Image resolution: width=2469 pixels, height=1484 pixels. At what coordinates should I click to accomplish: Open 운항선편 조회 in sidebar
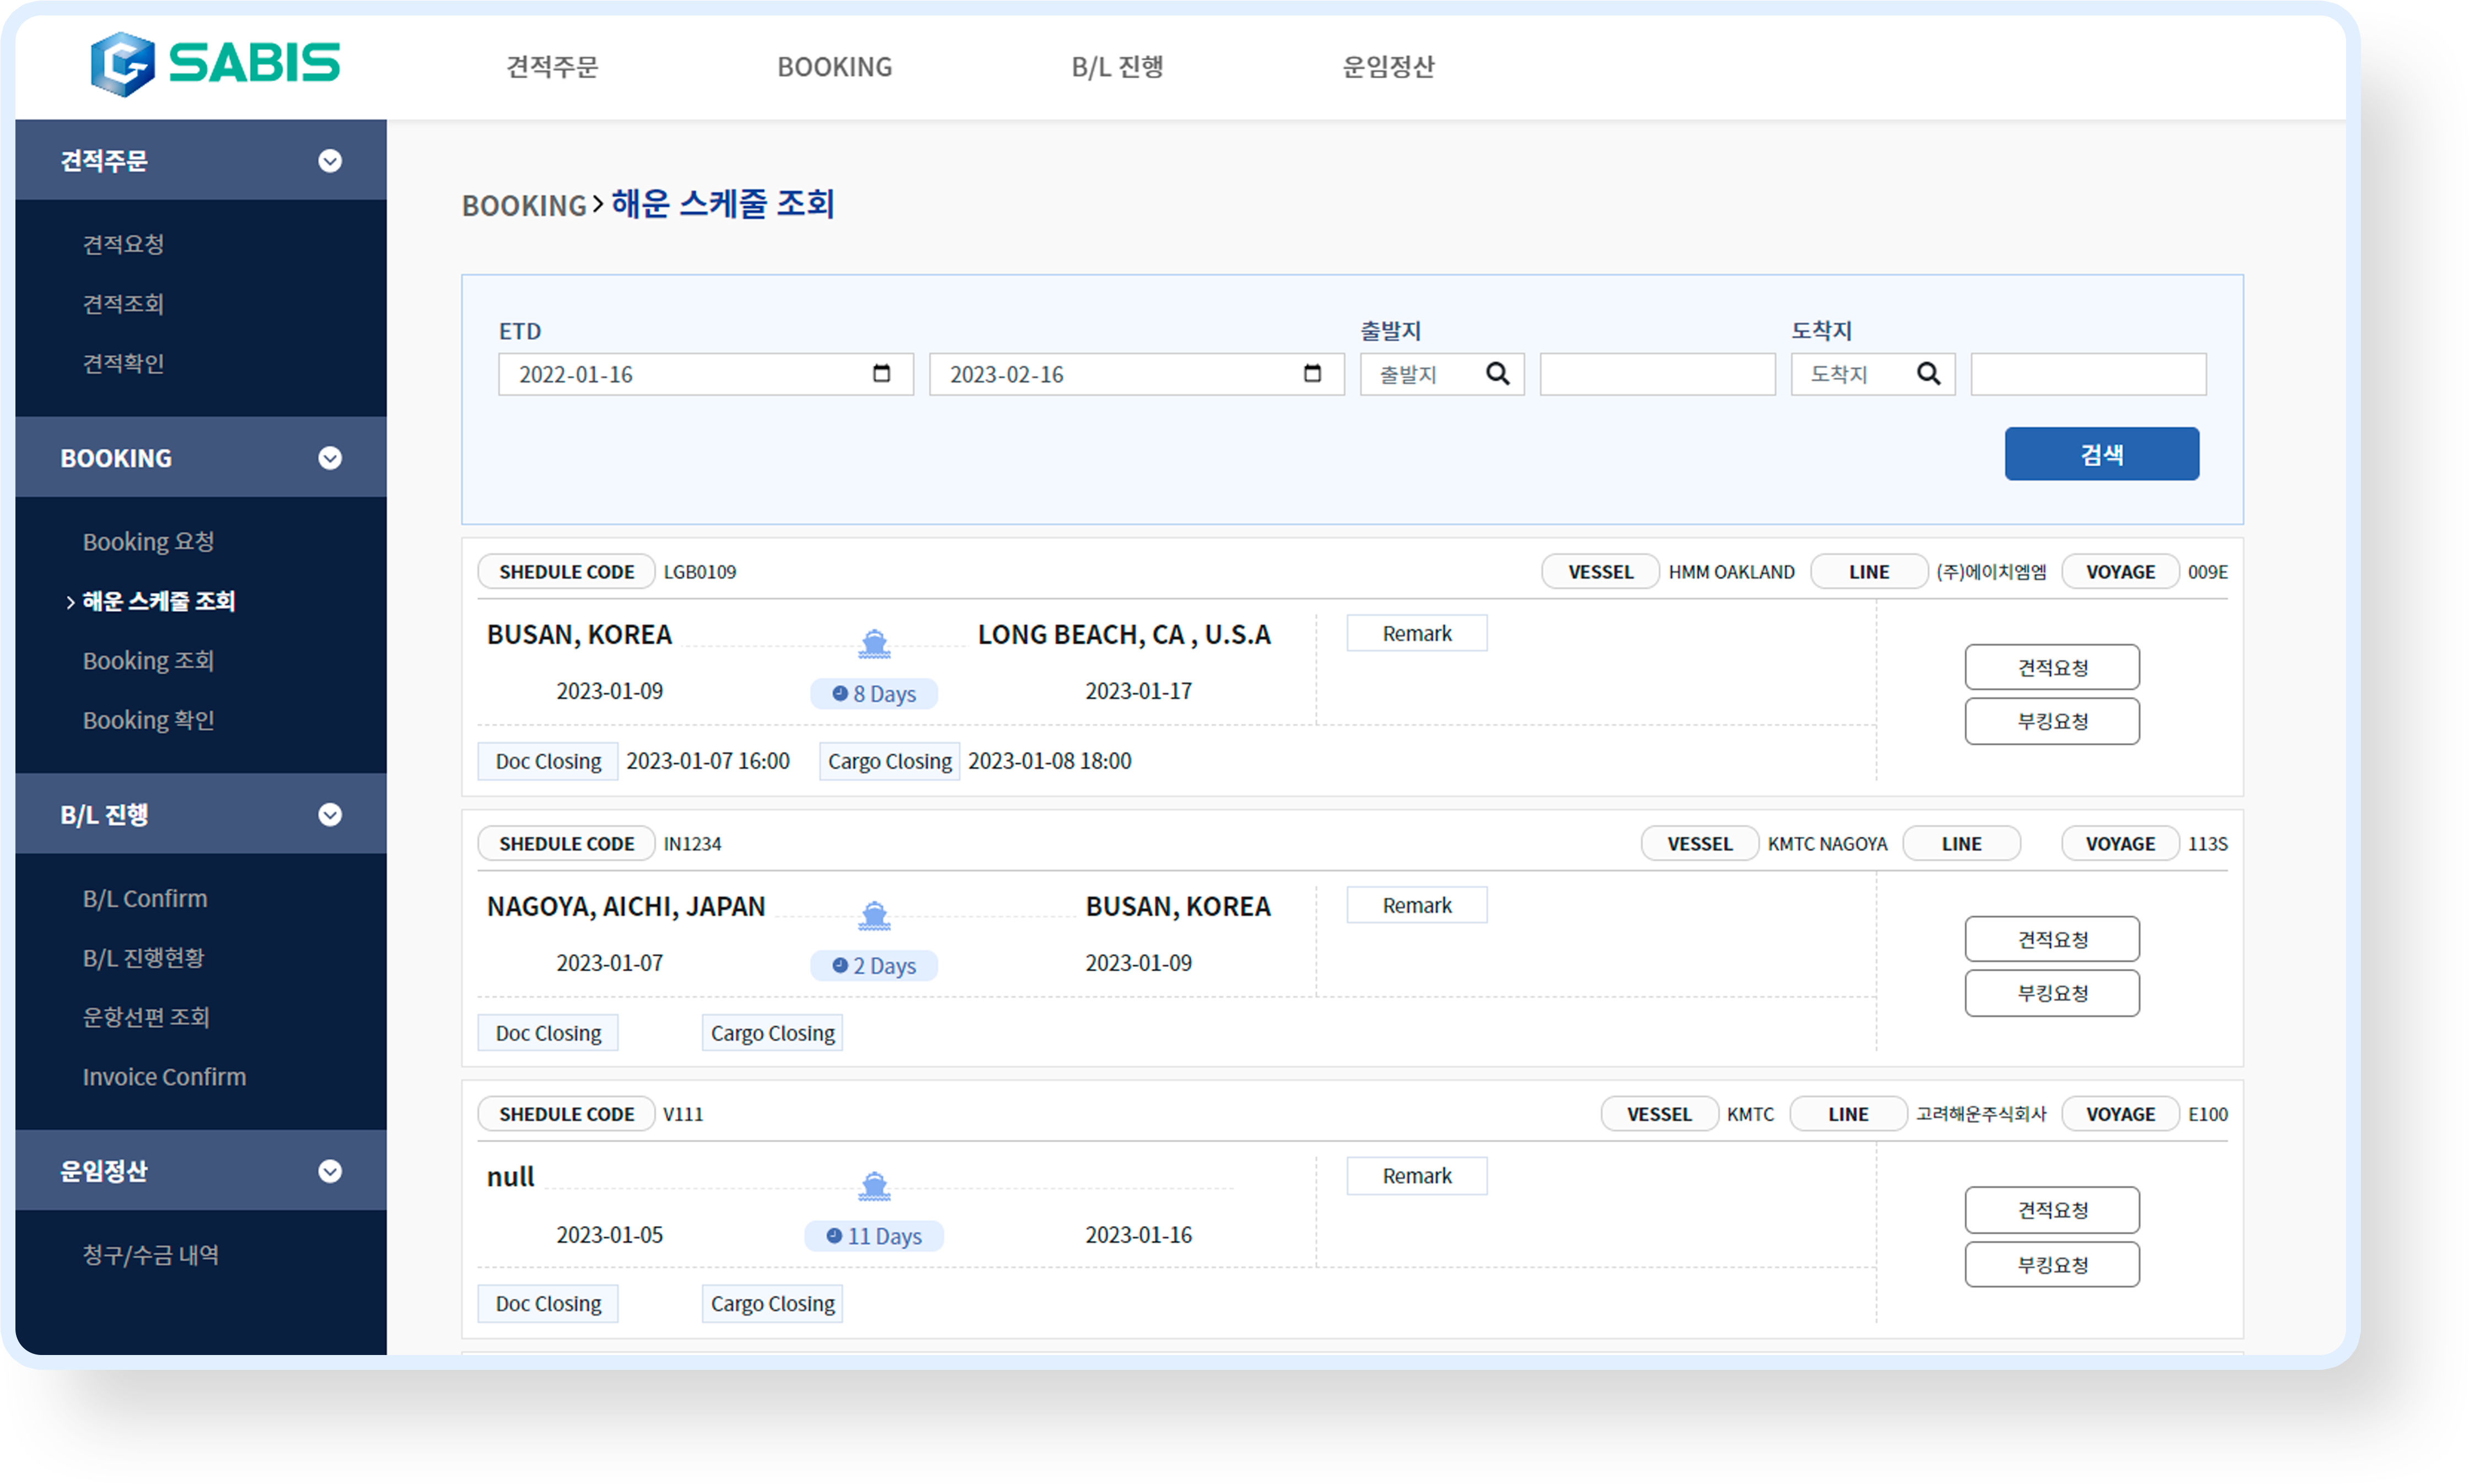tap(146, 1017)
